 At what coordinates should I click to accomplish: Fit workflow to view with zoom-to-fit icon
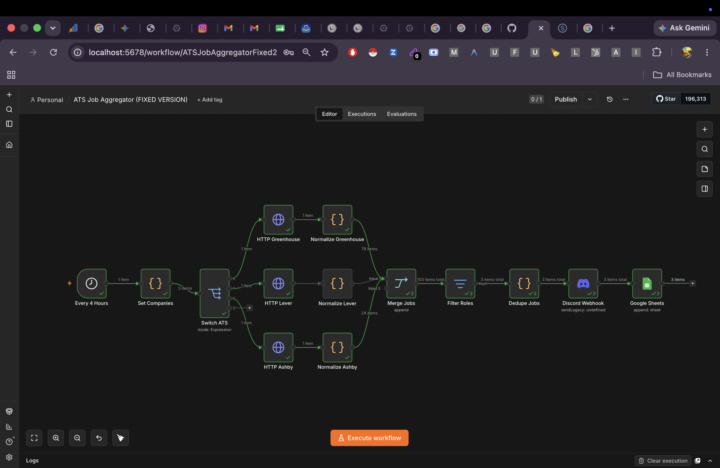34,438
